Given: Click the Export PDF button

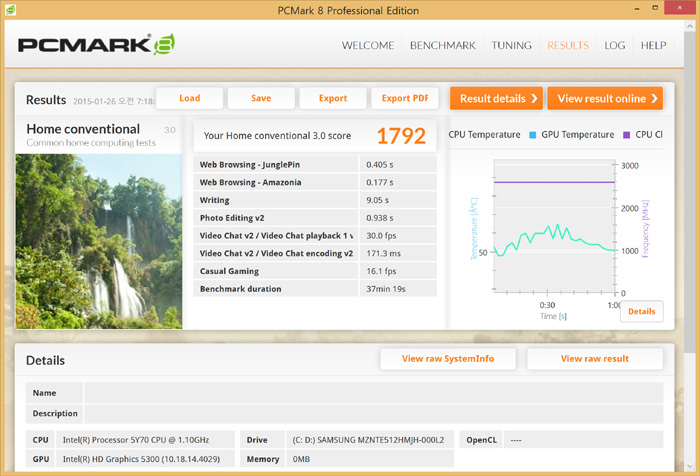Looking at the screenshot, I should (405, 98).
